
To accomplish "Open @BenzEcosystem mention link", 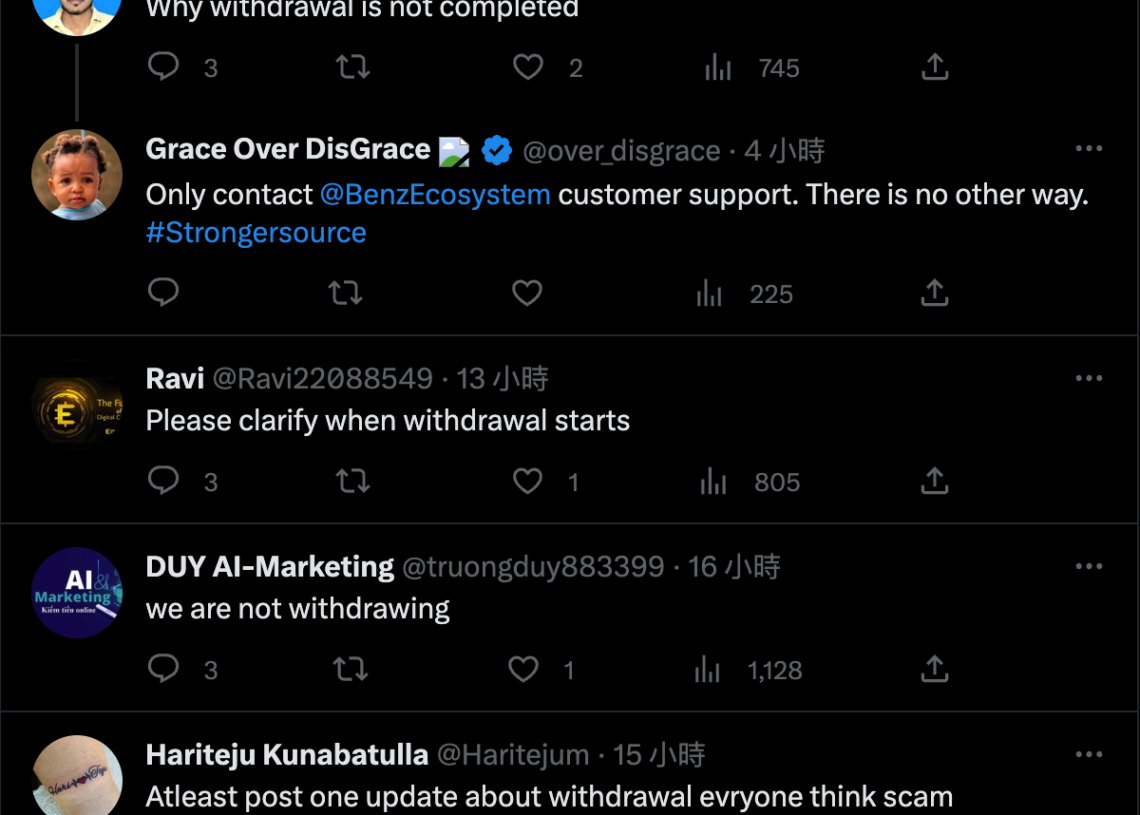I will (435, 194).
